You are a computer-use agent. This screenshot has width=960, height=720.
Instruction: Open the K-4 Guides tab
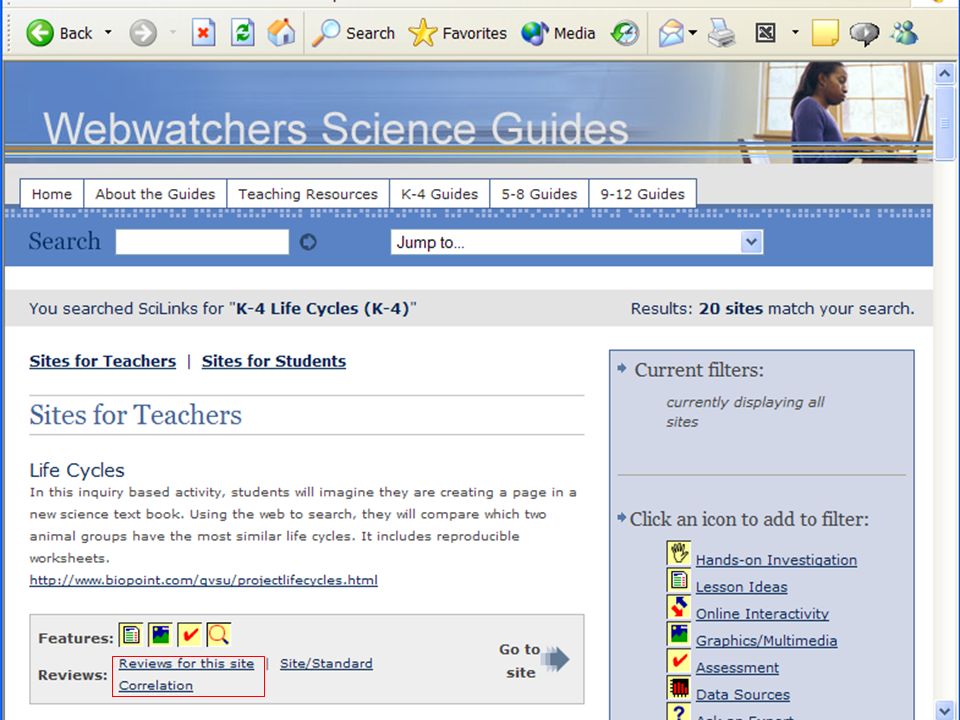[x=440, y=194]
